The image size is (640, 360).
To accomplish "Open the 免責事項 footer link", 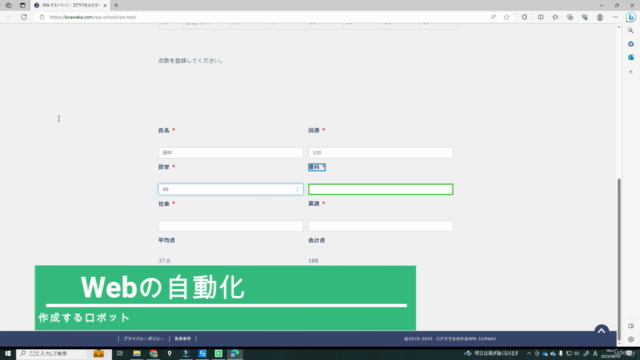I will [182, 339].
